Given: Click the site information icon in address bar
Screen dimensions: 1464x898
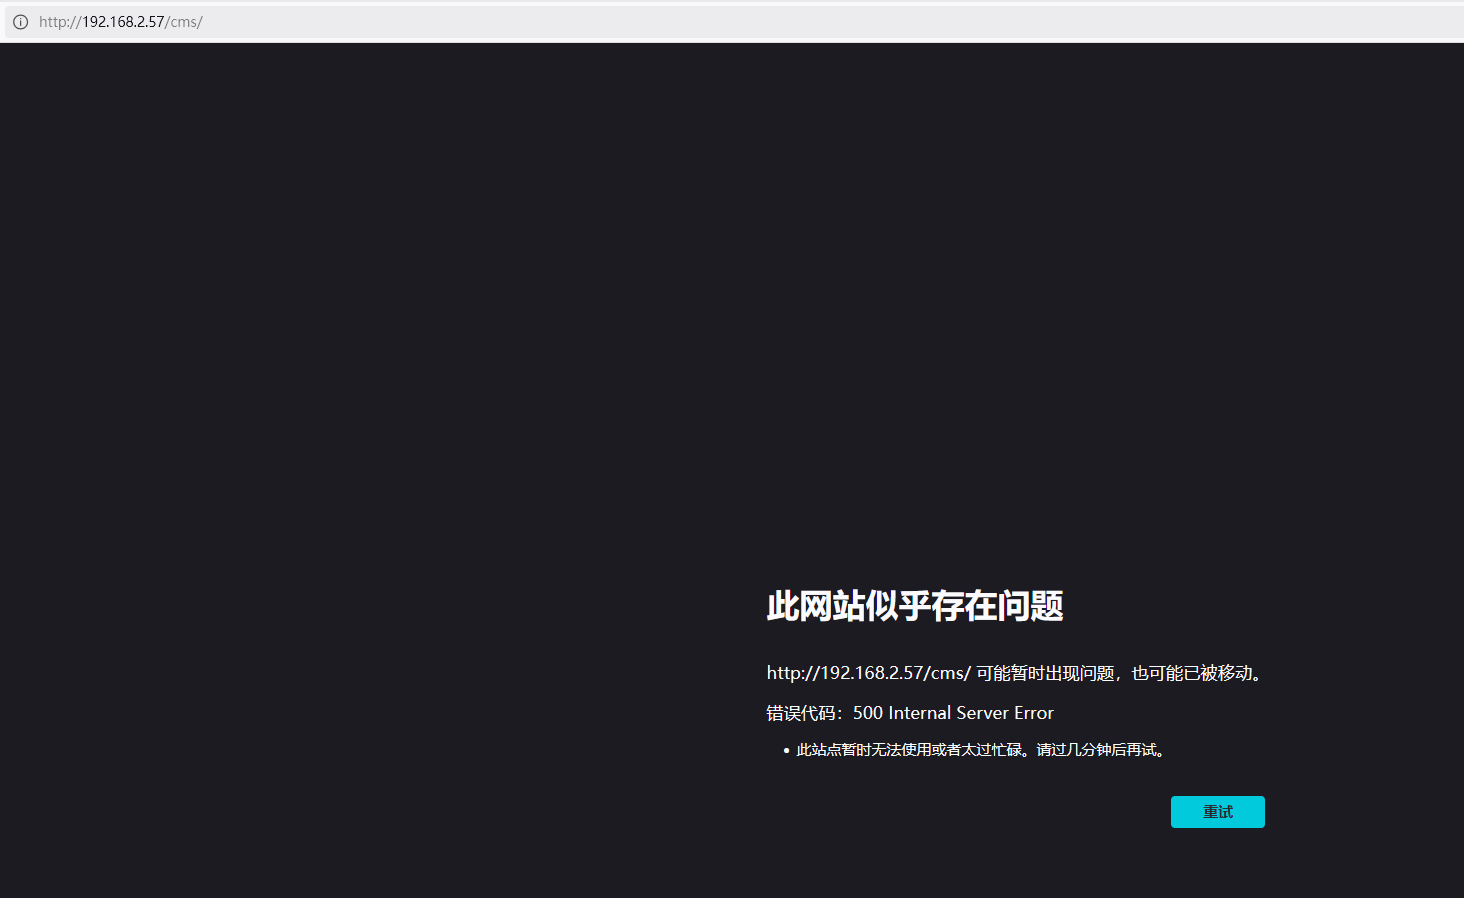Looking at the screenshot, I should click(x=20, y=22).
